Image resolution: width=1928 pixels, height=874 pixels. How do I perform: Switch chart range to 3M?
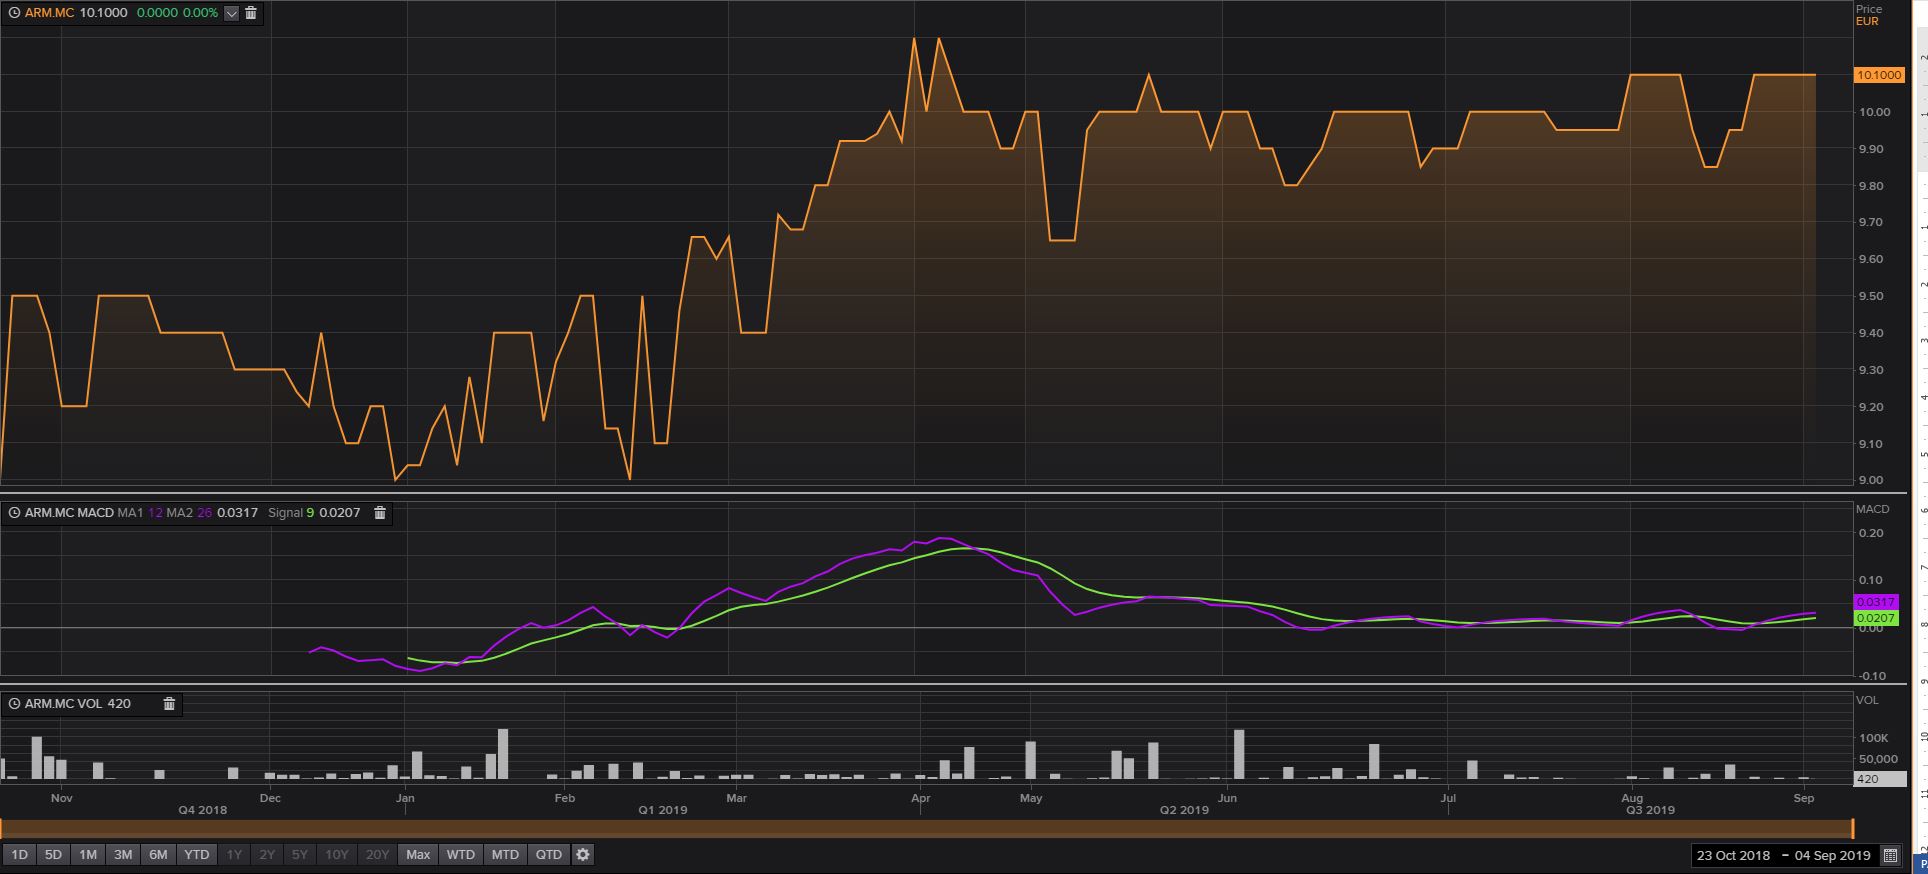(x=123, y=855)
